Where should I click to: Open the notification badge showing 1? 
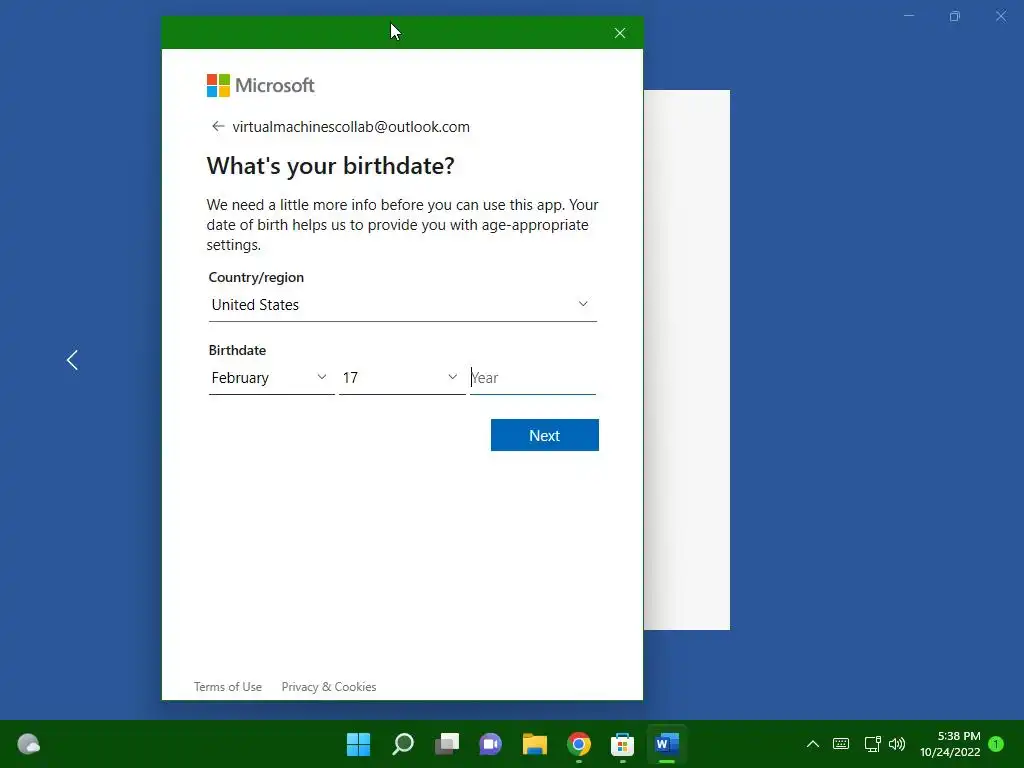coord(996,744)
